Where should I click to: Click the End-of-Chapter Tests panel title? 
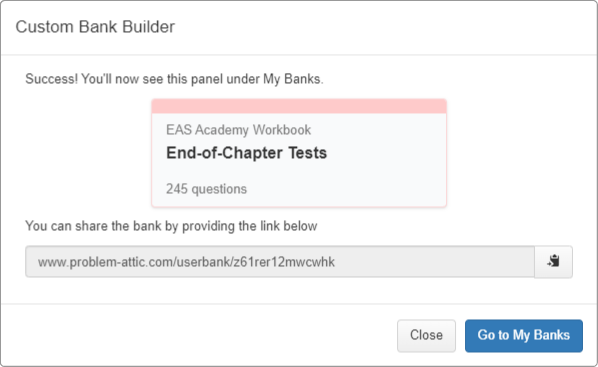(246, 153)
